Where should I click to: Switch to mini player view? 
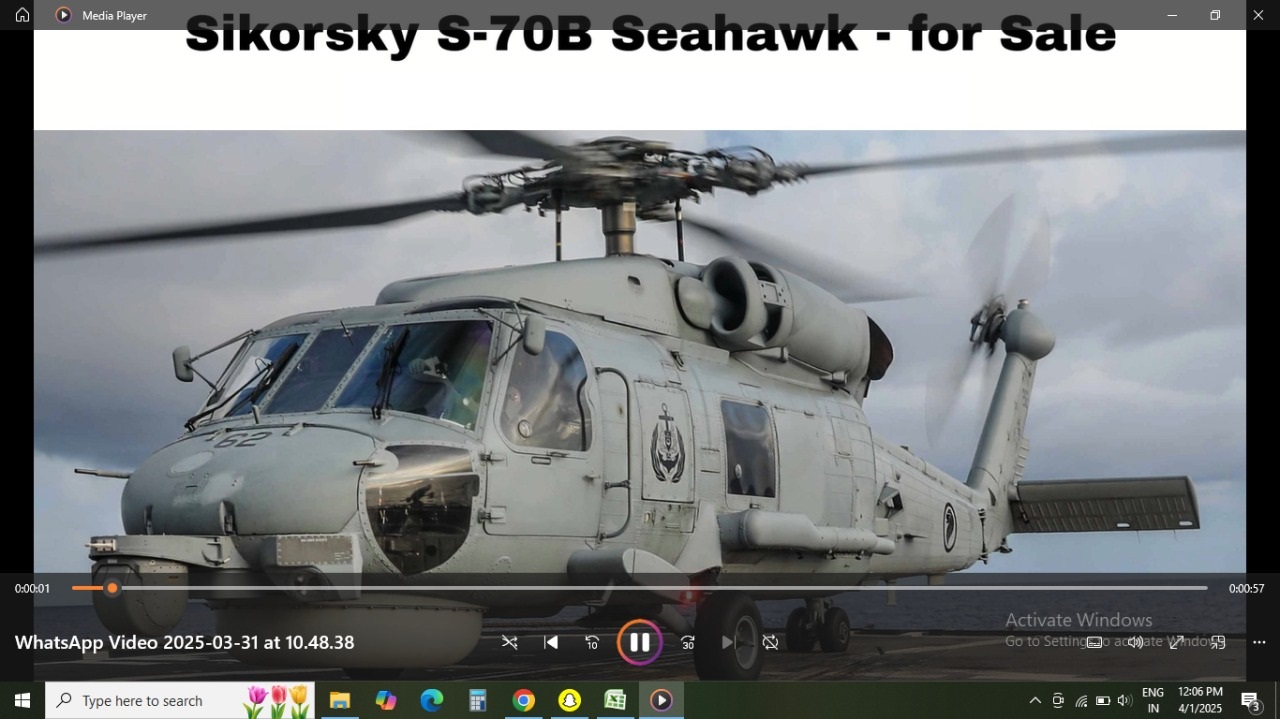click(1218, 642)
